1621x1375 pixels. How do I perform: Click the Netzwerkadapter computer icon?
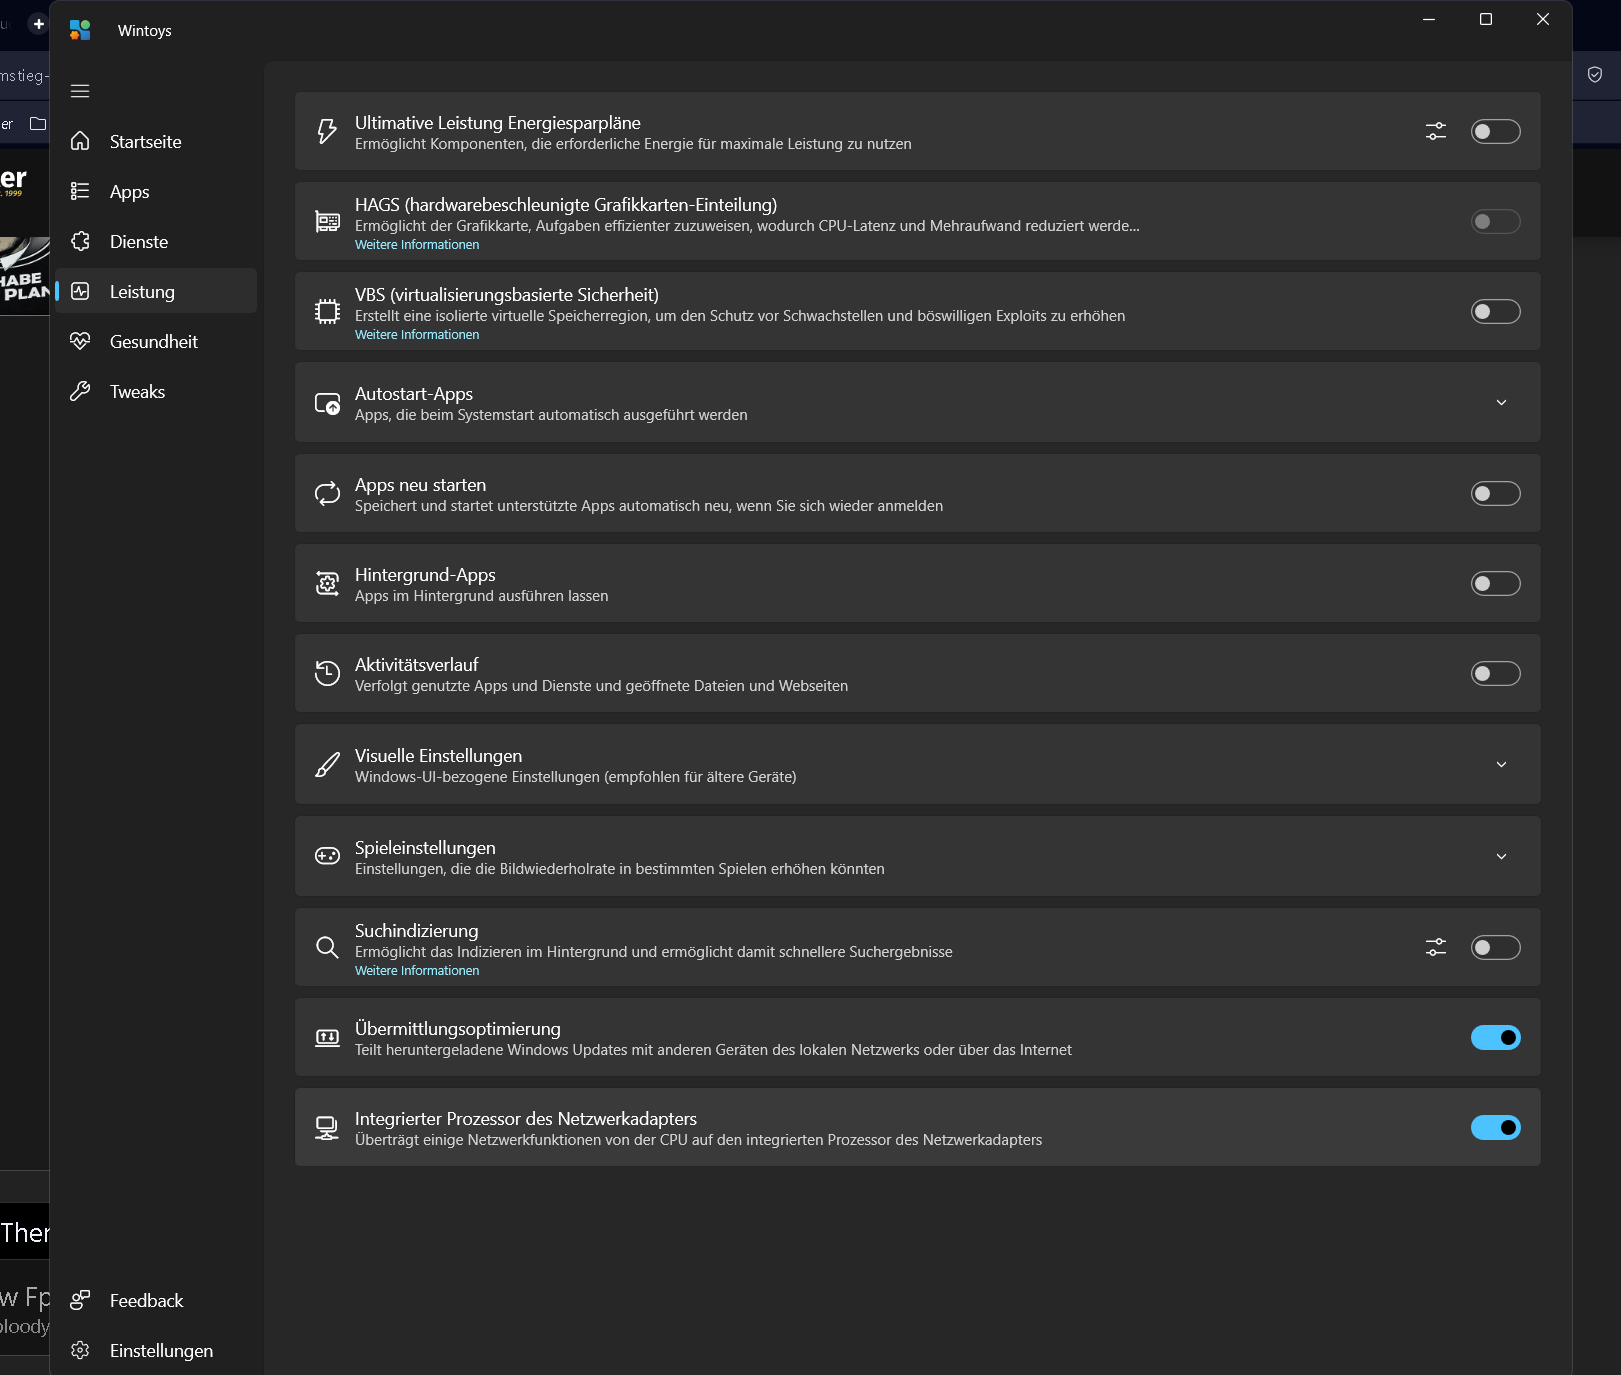point(327,1128)
